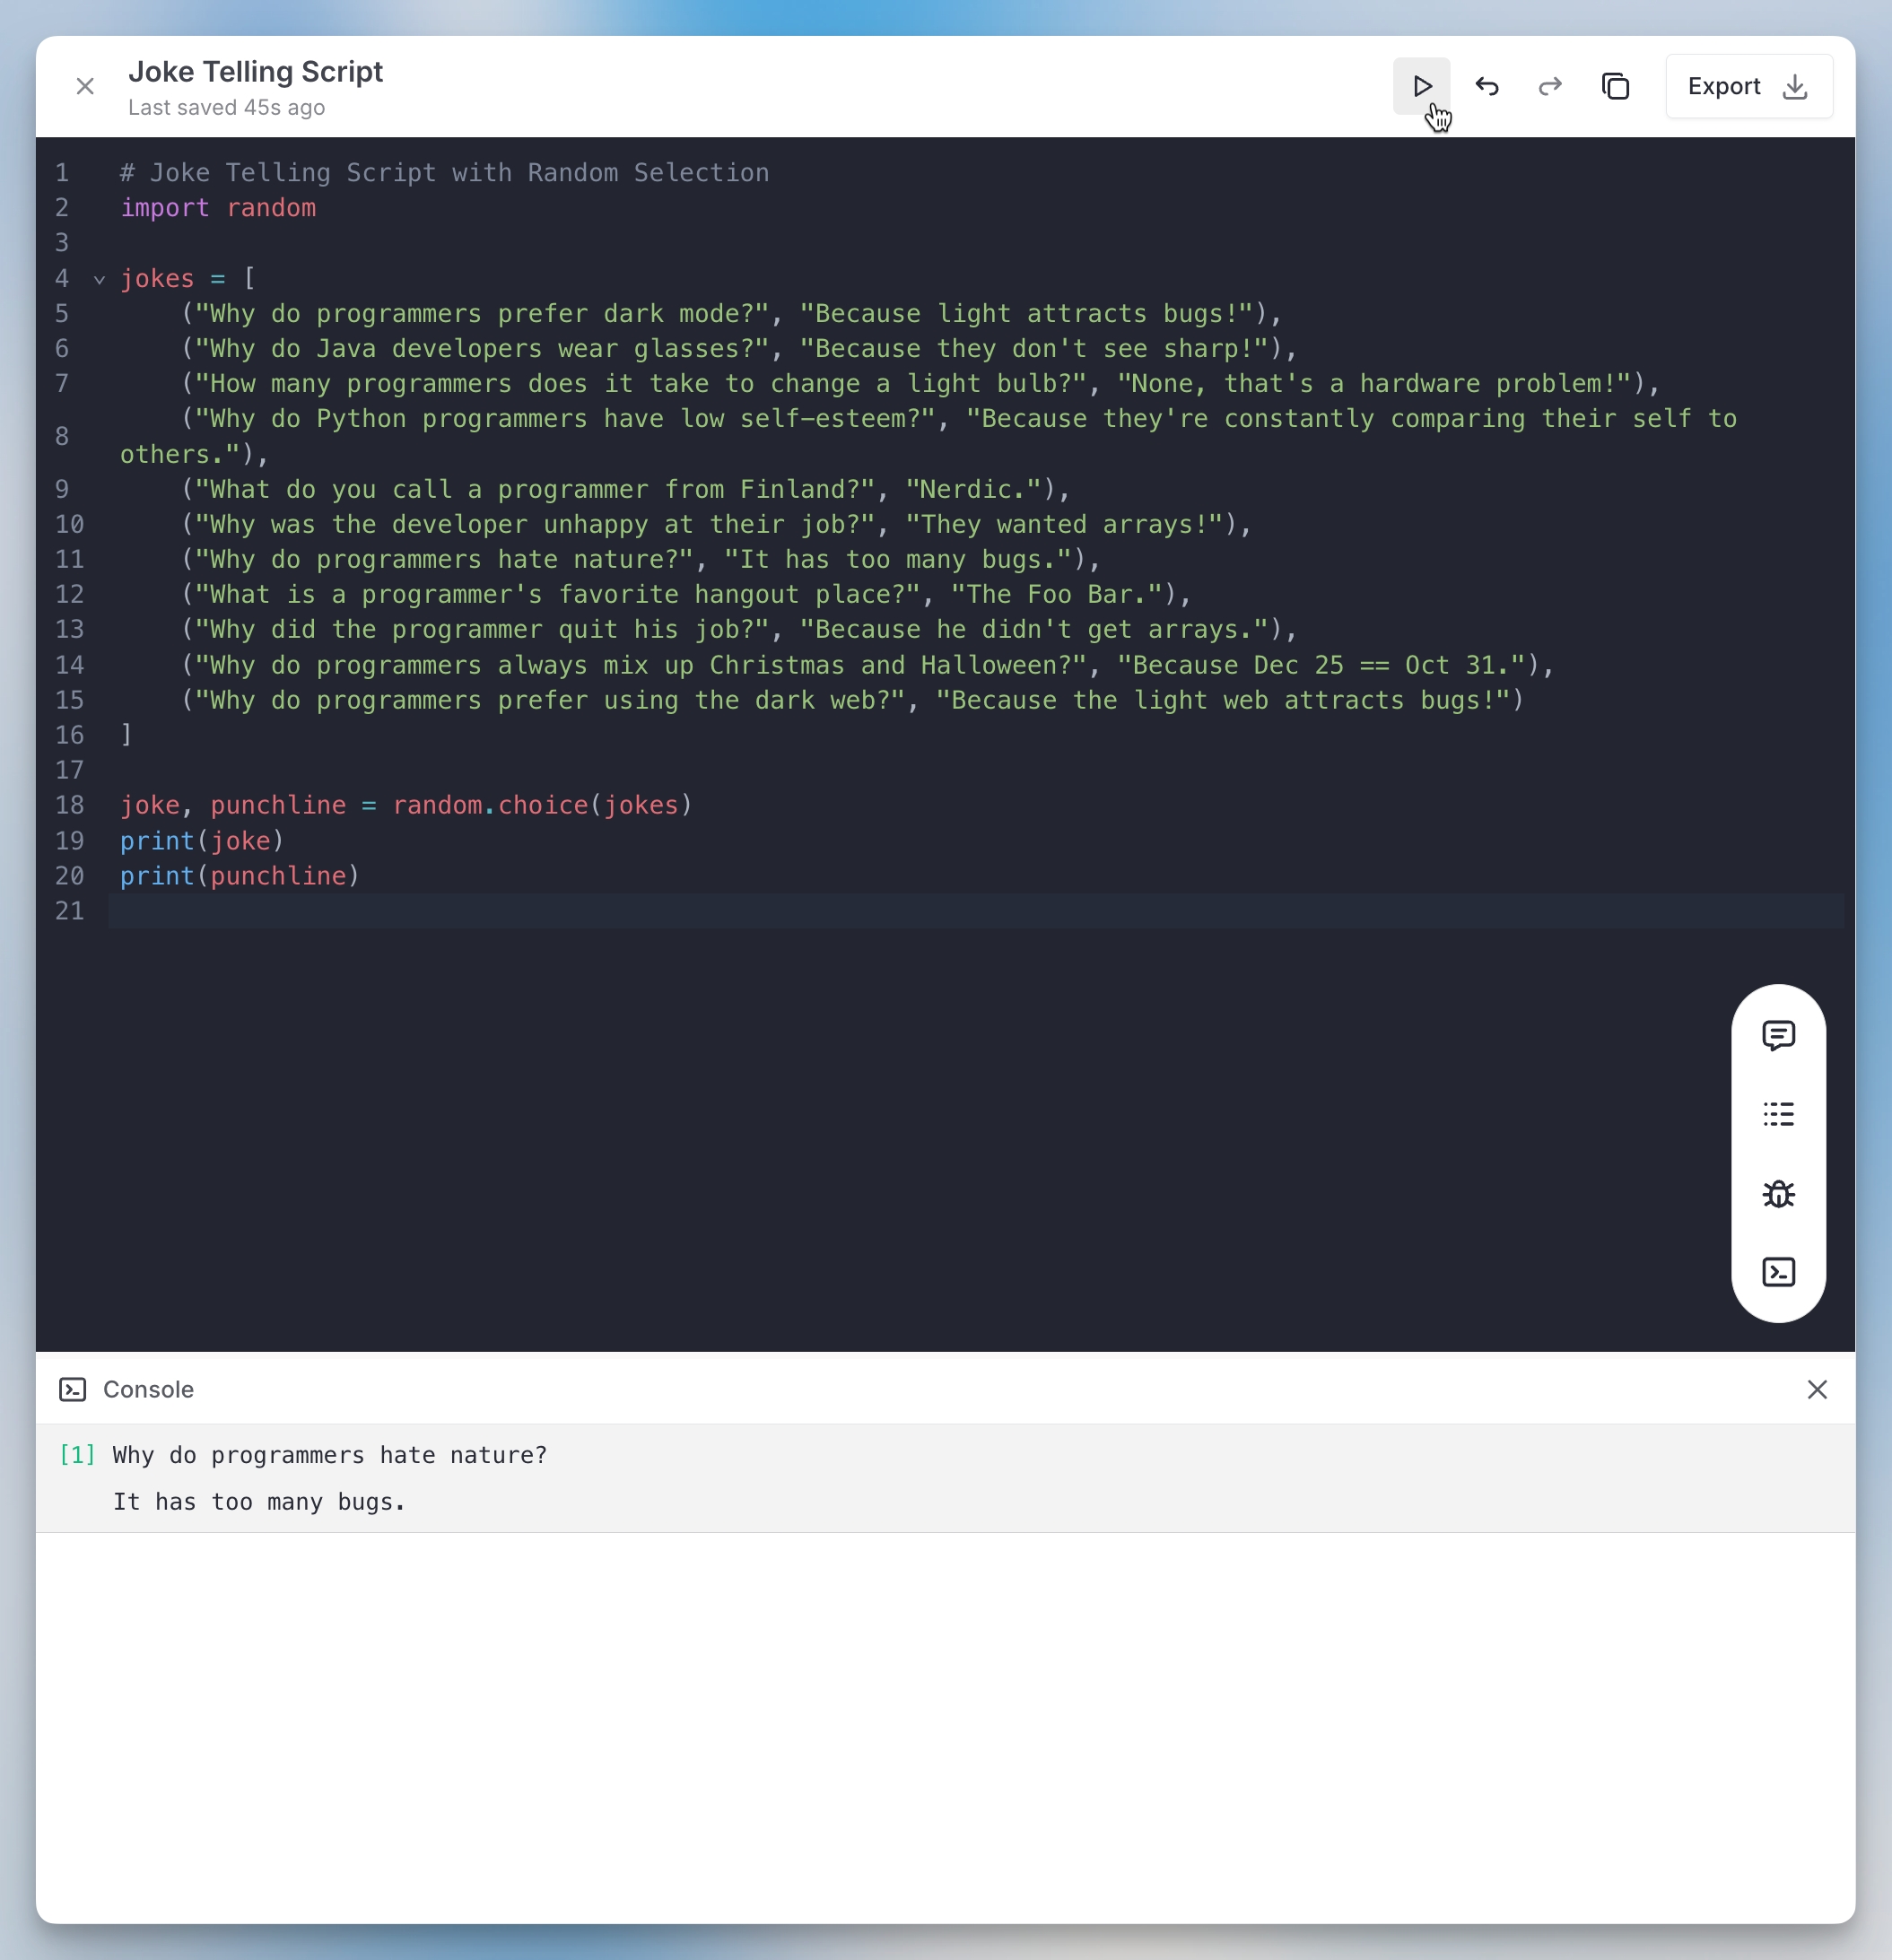Screen dimensions: 1892x1960
Task: Click the random.choice call on line 18
Action: pyautogui.click(x=490, y=805)
